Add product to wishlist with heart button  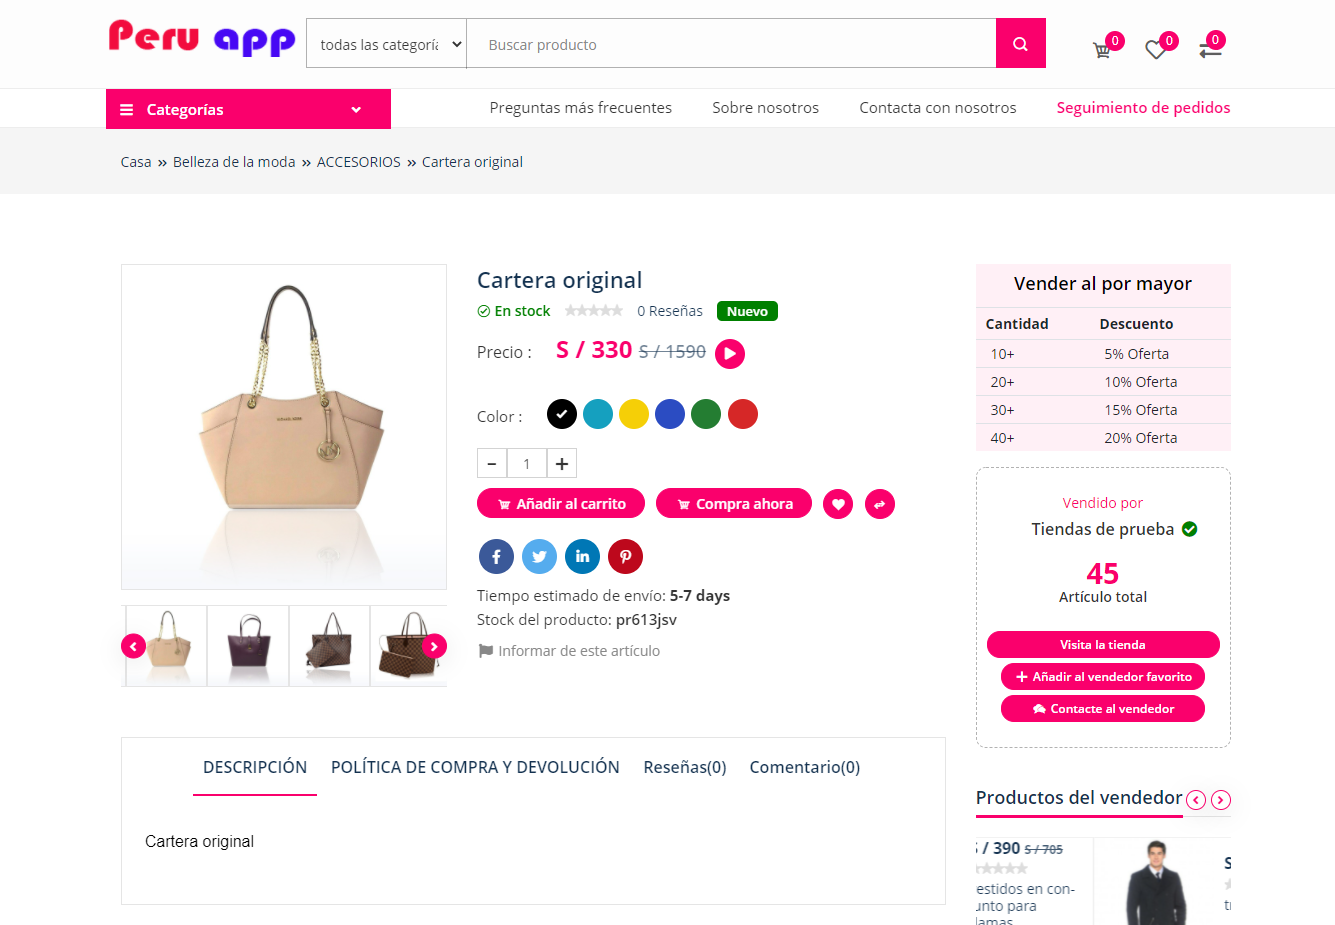point(838,504)
